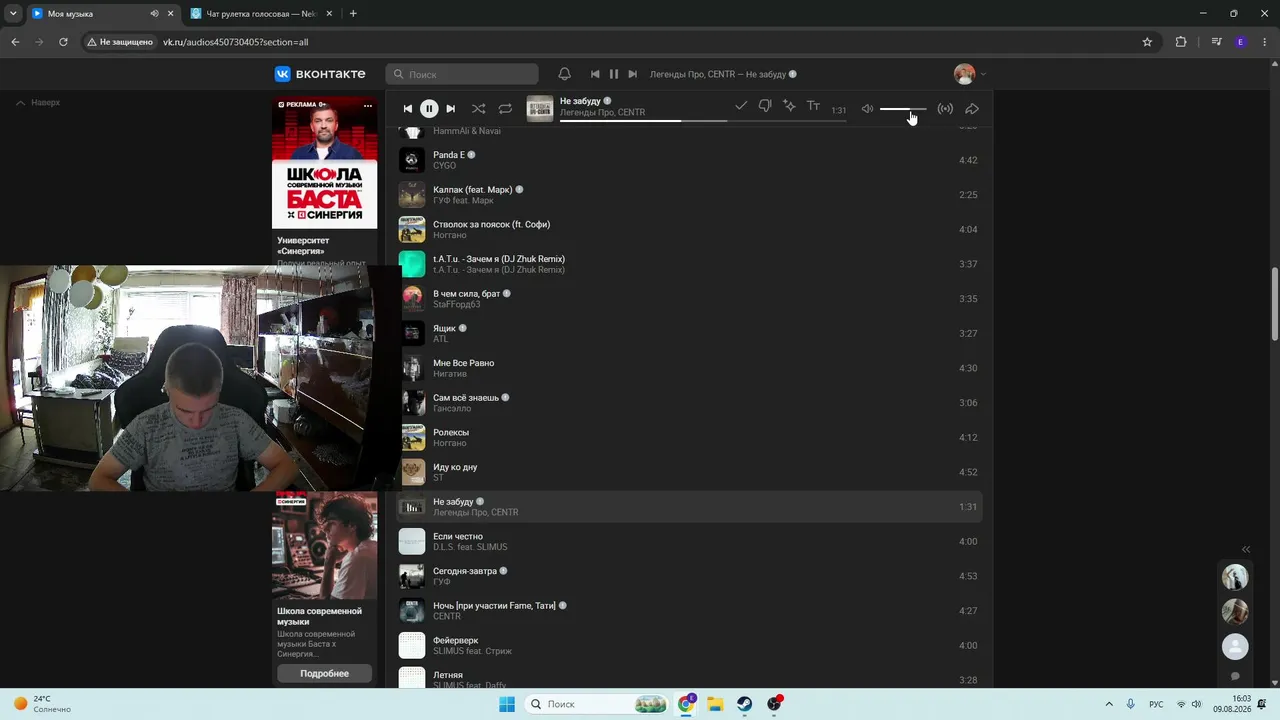Viewport: 1280px width, 720px height.
Task: Toggle shuffle mode in the player
Action: [479, 108]
